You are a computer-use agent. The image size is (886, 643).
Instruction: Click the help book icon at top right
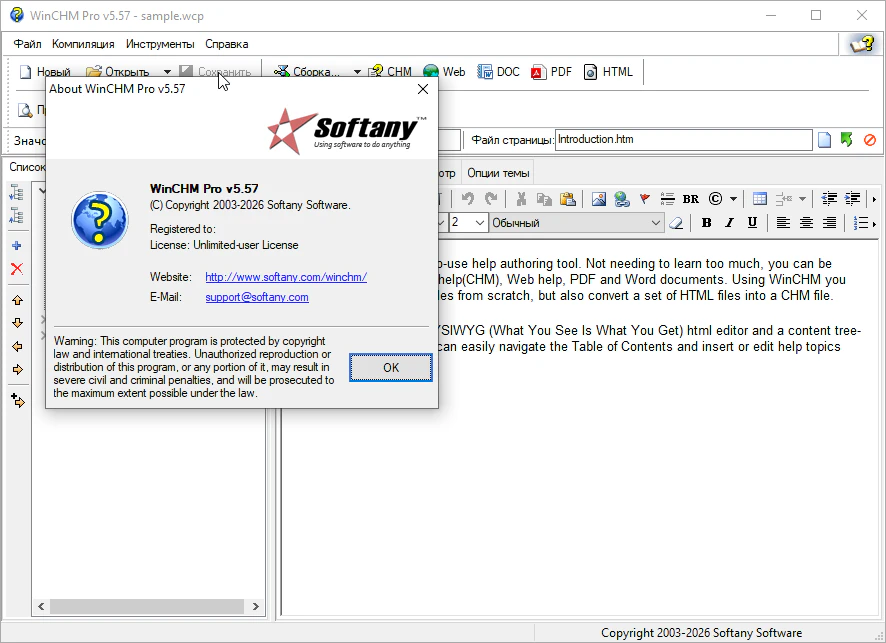(861, 44)
